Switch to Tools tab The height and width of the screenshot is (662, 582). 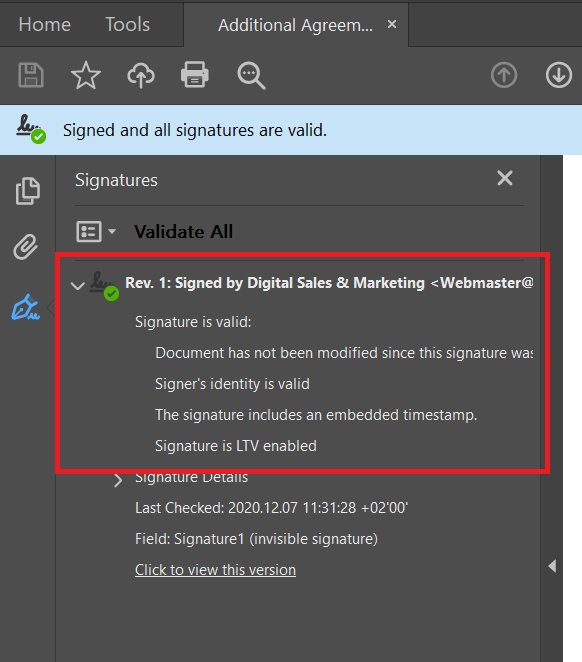[x=127, y=24]
